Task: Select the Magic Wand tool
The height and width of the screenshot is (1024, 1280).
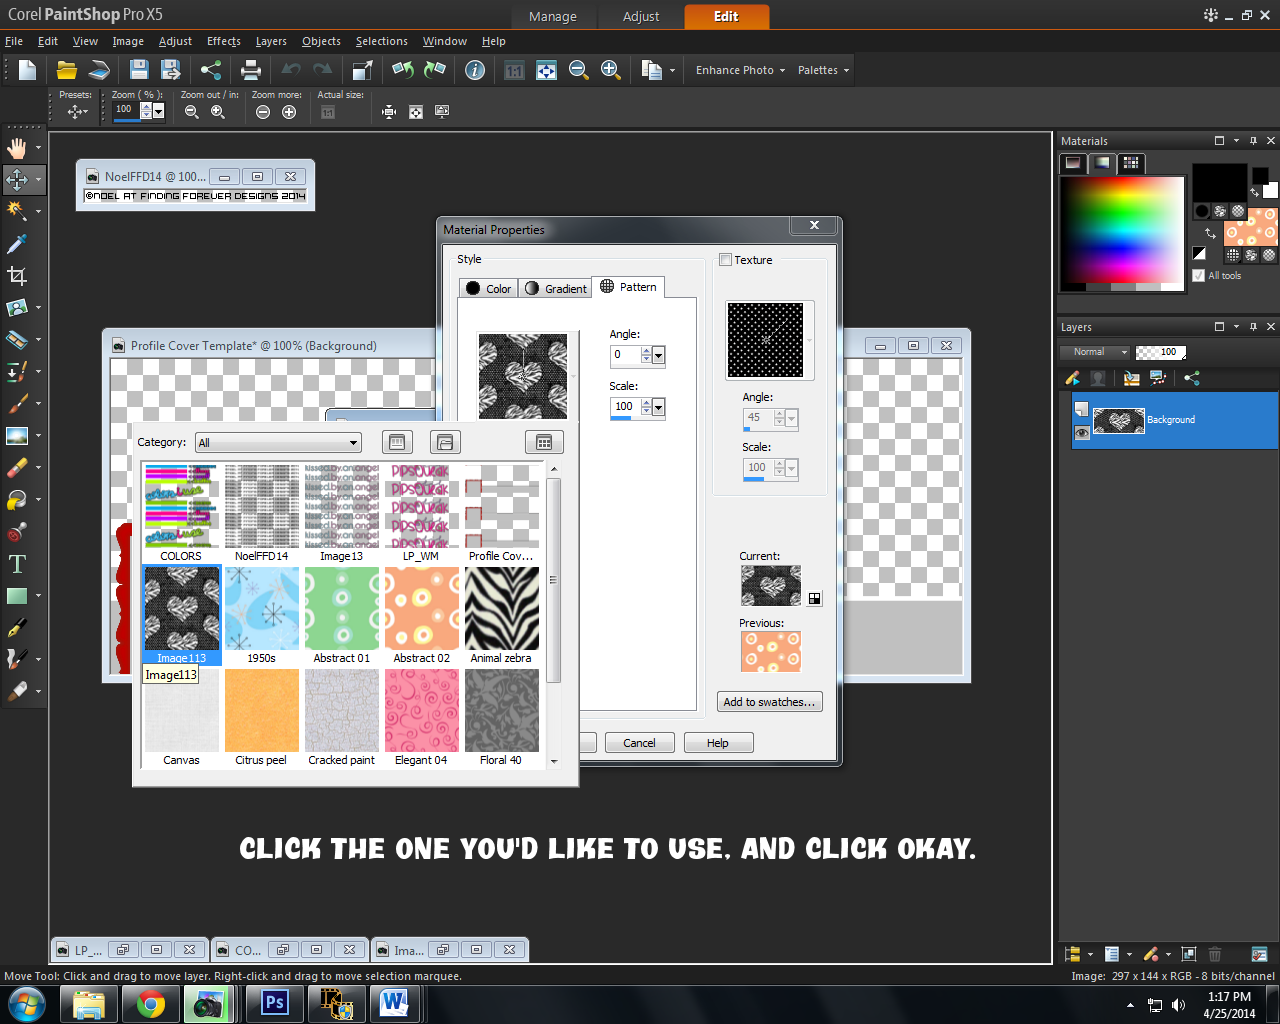Action: (x=16, y=211)
